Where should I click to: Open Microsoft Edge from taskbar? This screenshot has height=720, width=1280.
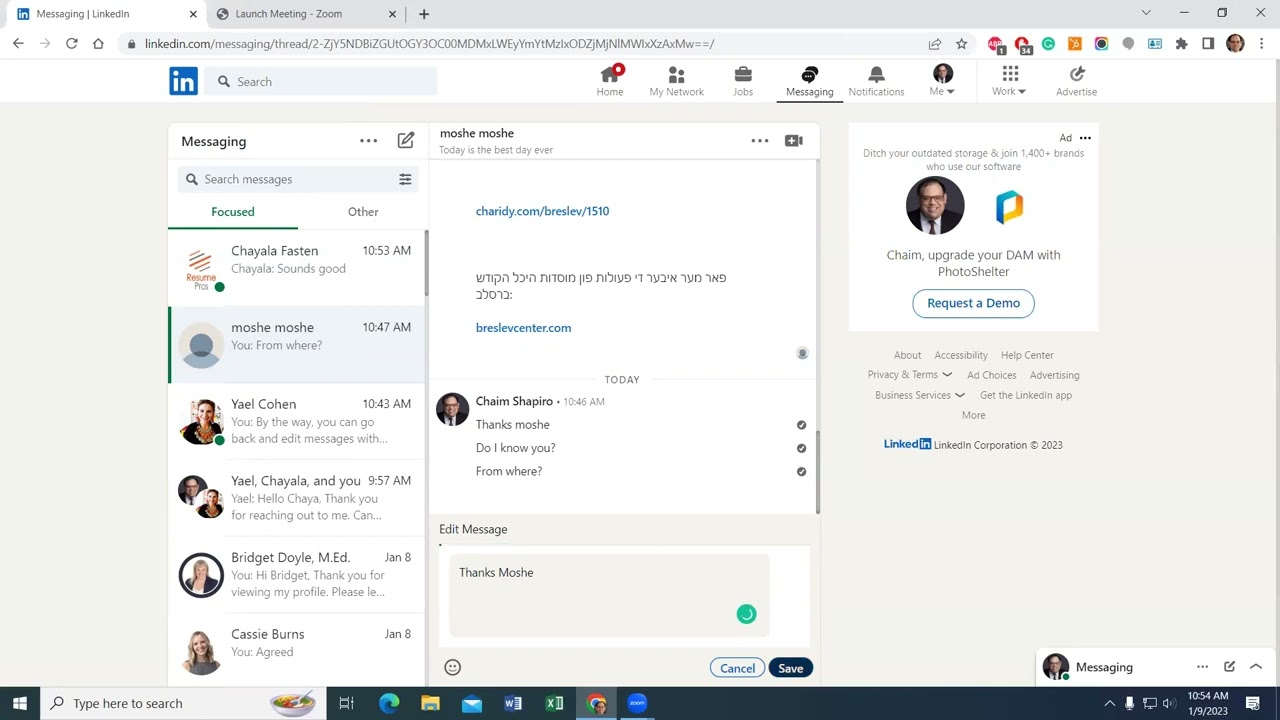[x=389, y=703]
